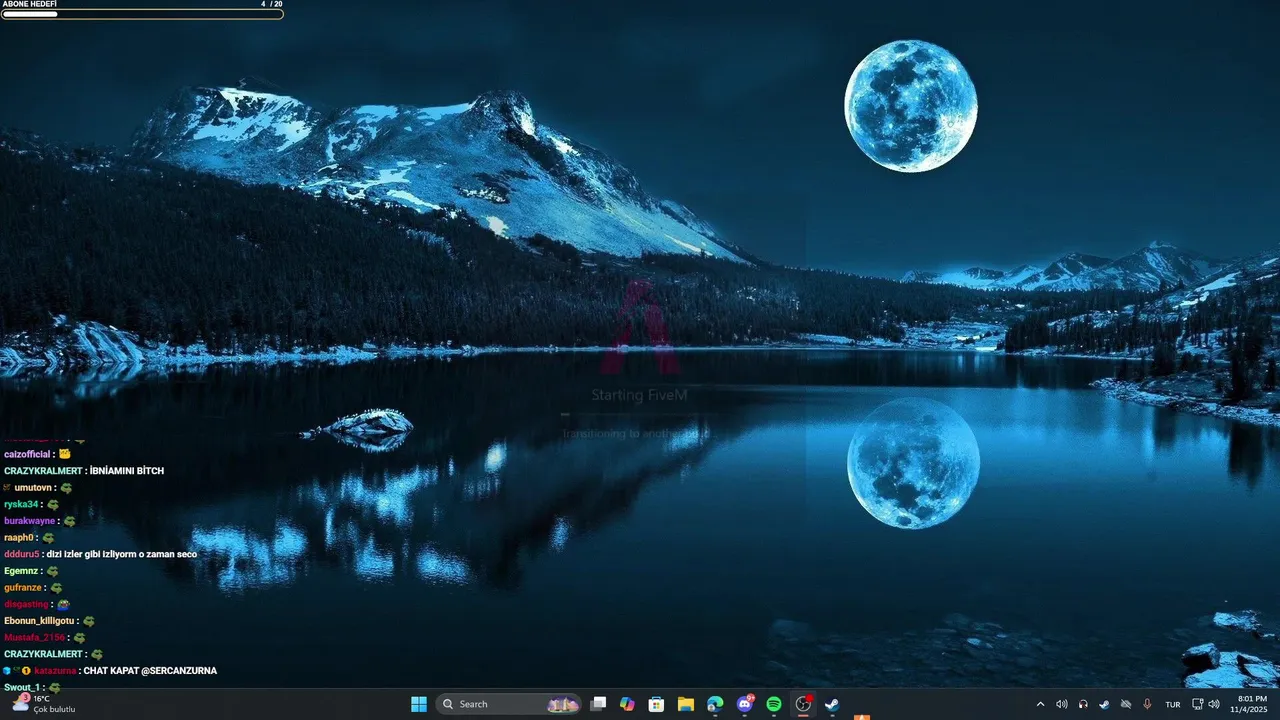Open the weather widget showing 16°C
The image size is (1280, 720).
45,704
